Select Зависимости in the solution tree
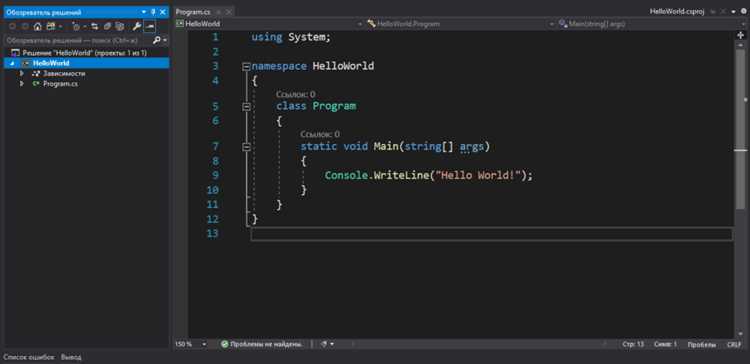Screen dimensions: 750x364 pyautogui.click(x=64, y=73)
